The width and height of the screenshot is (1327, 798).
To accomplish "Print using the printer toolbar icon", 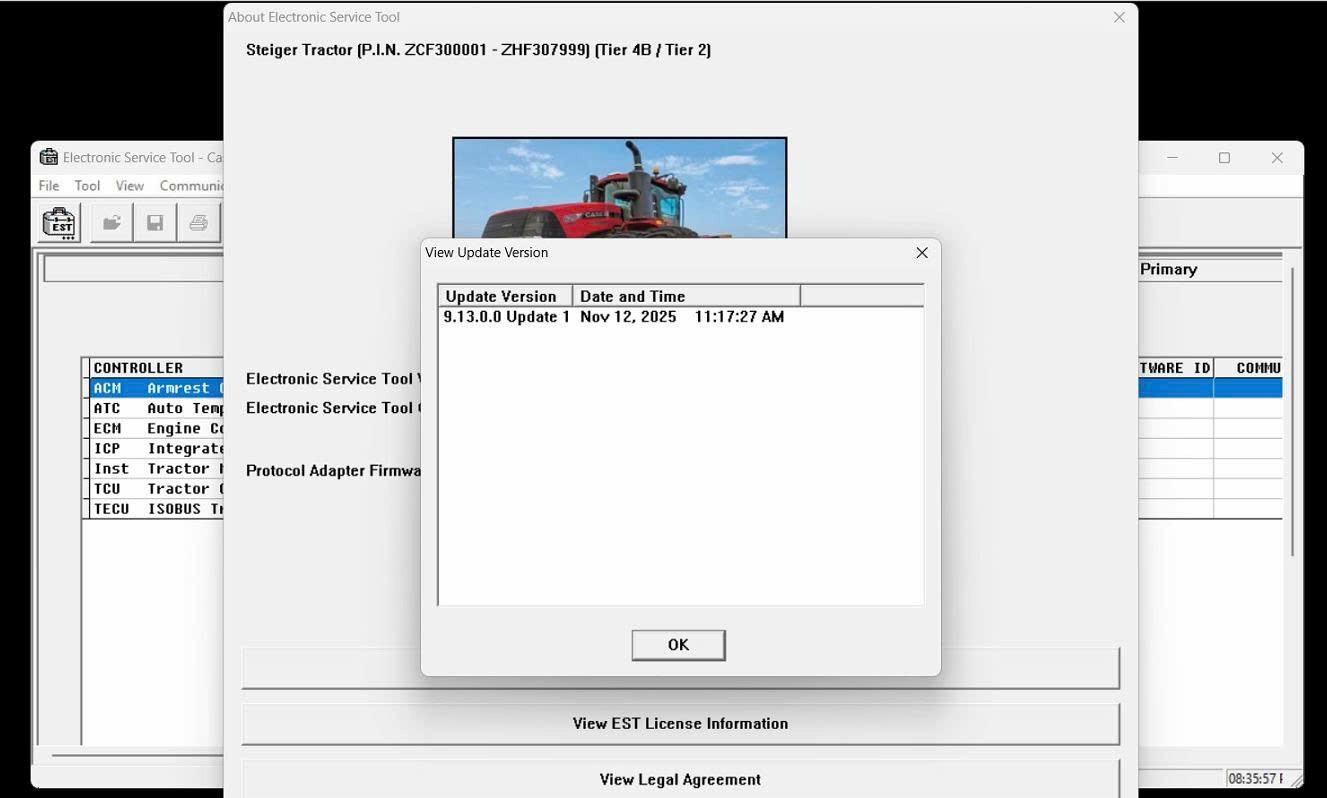I will [x=198, y=222].
